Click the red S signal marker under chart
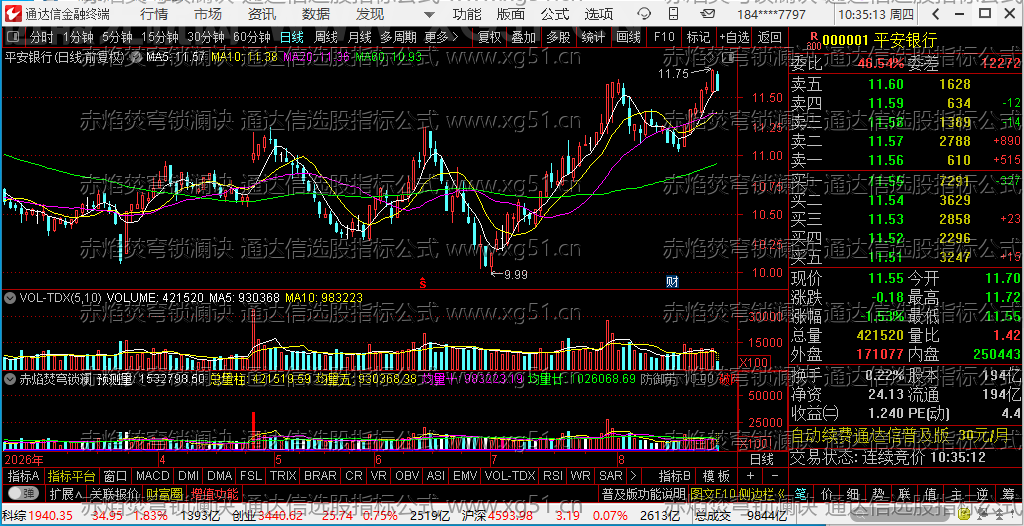The image size is (1024, 526). point(423,283)
